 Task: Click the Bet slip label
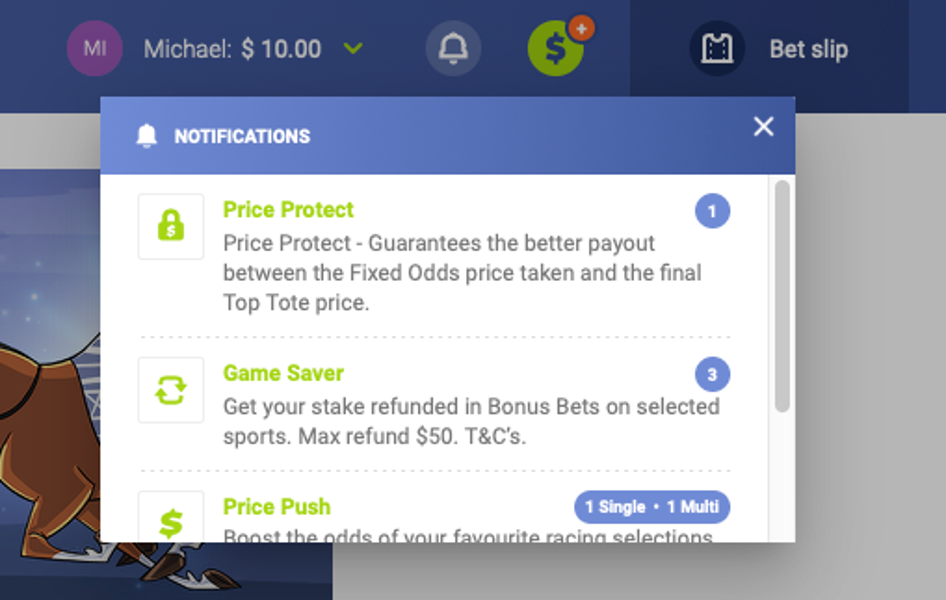tap(808, 49)
